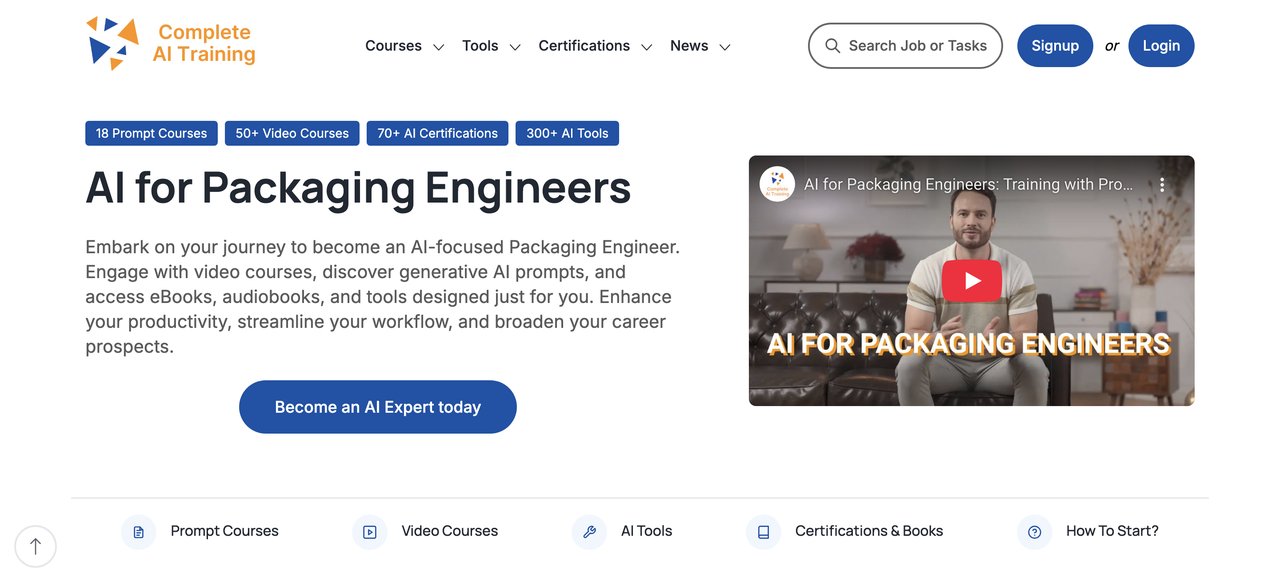Viewport: 1280px width, 582px height.
Task: Select the 50+ Video Courses badge
Action: pyautogui.click(x=292, y=133)
